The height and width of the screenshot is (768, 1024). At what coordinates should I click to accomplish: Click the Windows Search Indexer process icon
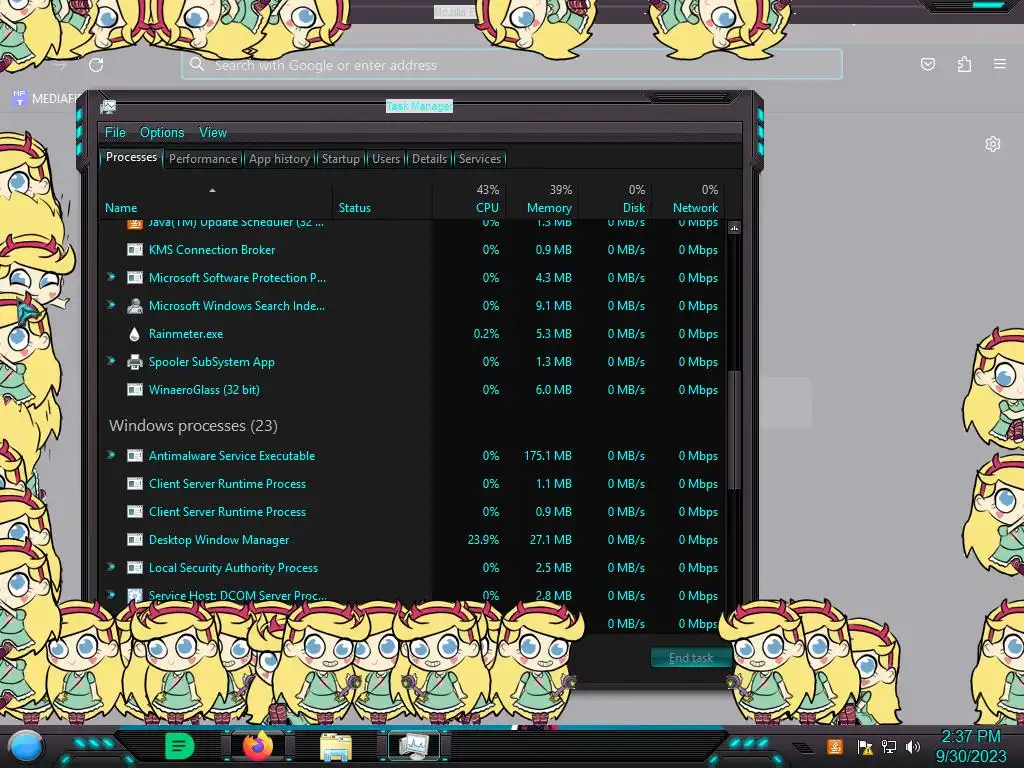(x=135, y=306)
